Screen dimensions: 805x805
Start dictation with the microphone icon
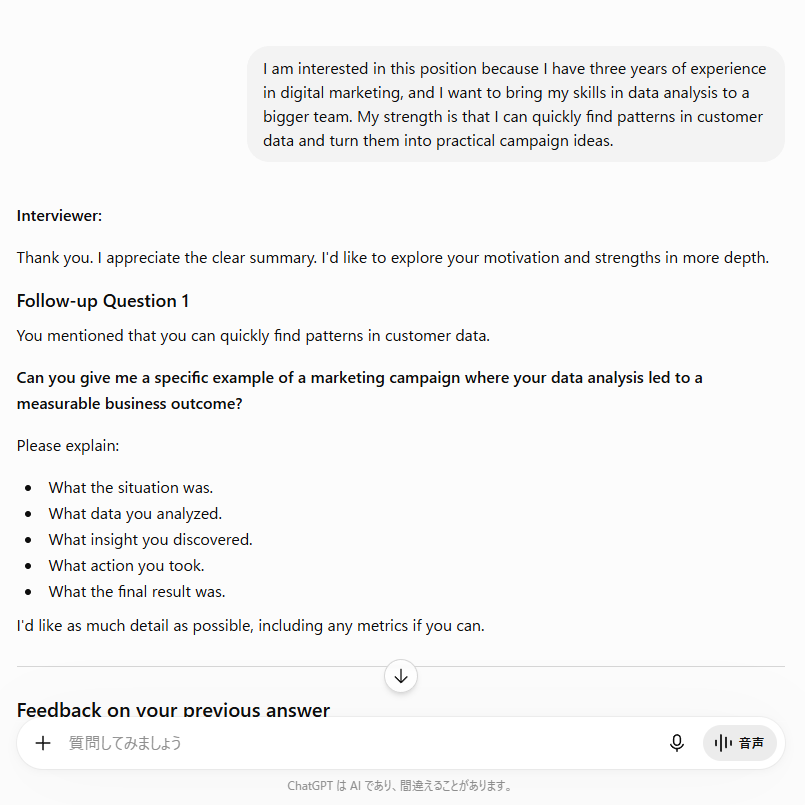pyautogui.click(x=677, y=743)
